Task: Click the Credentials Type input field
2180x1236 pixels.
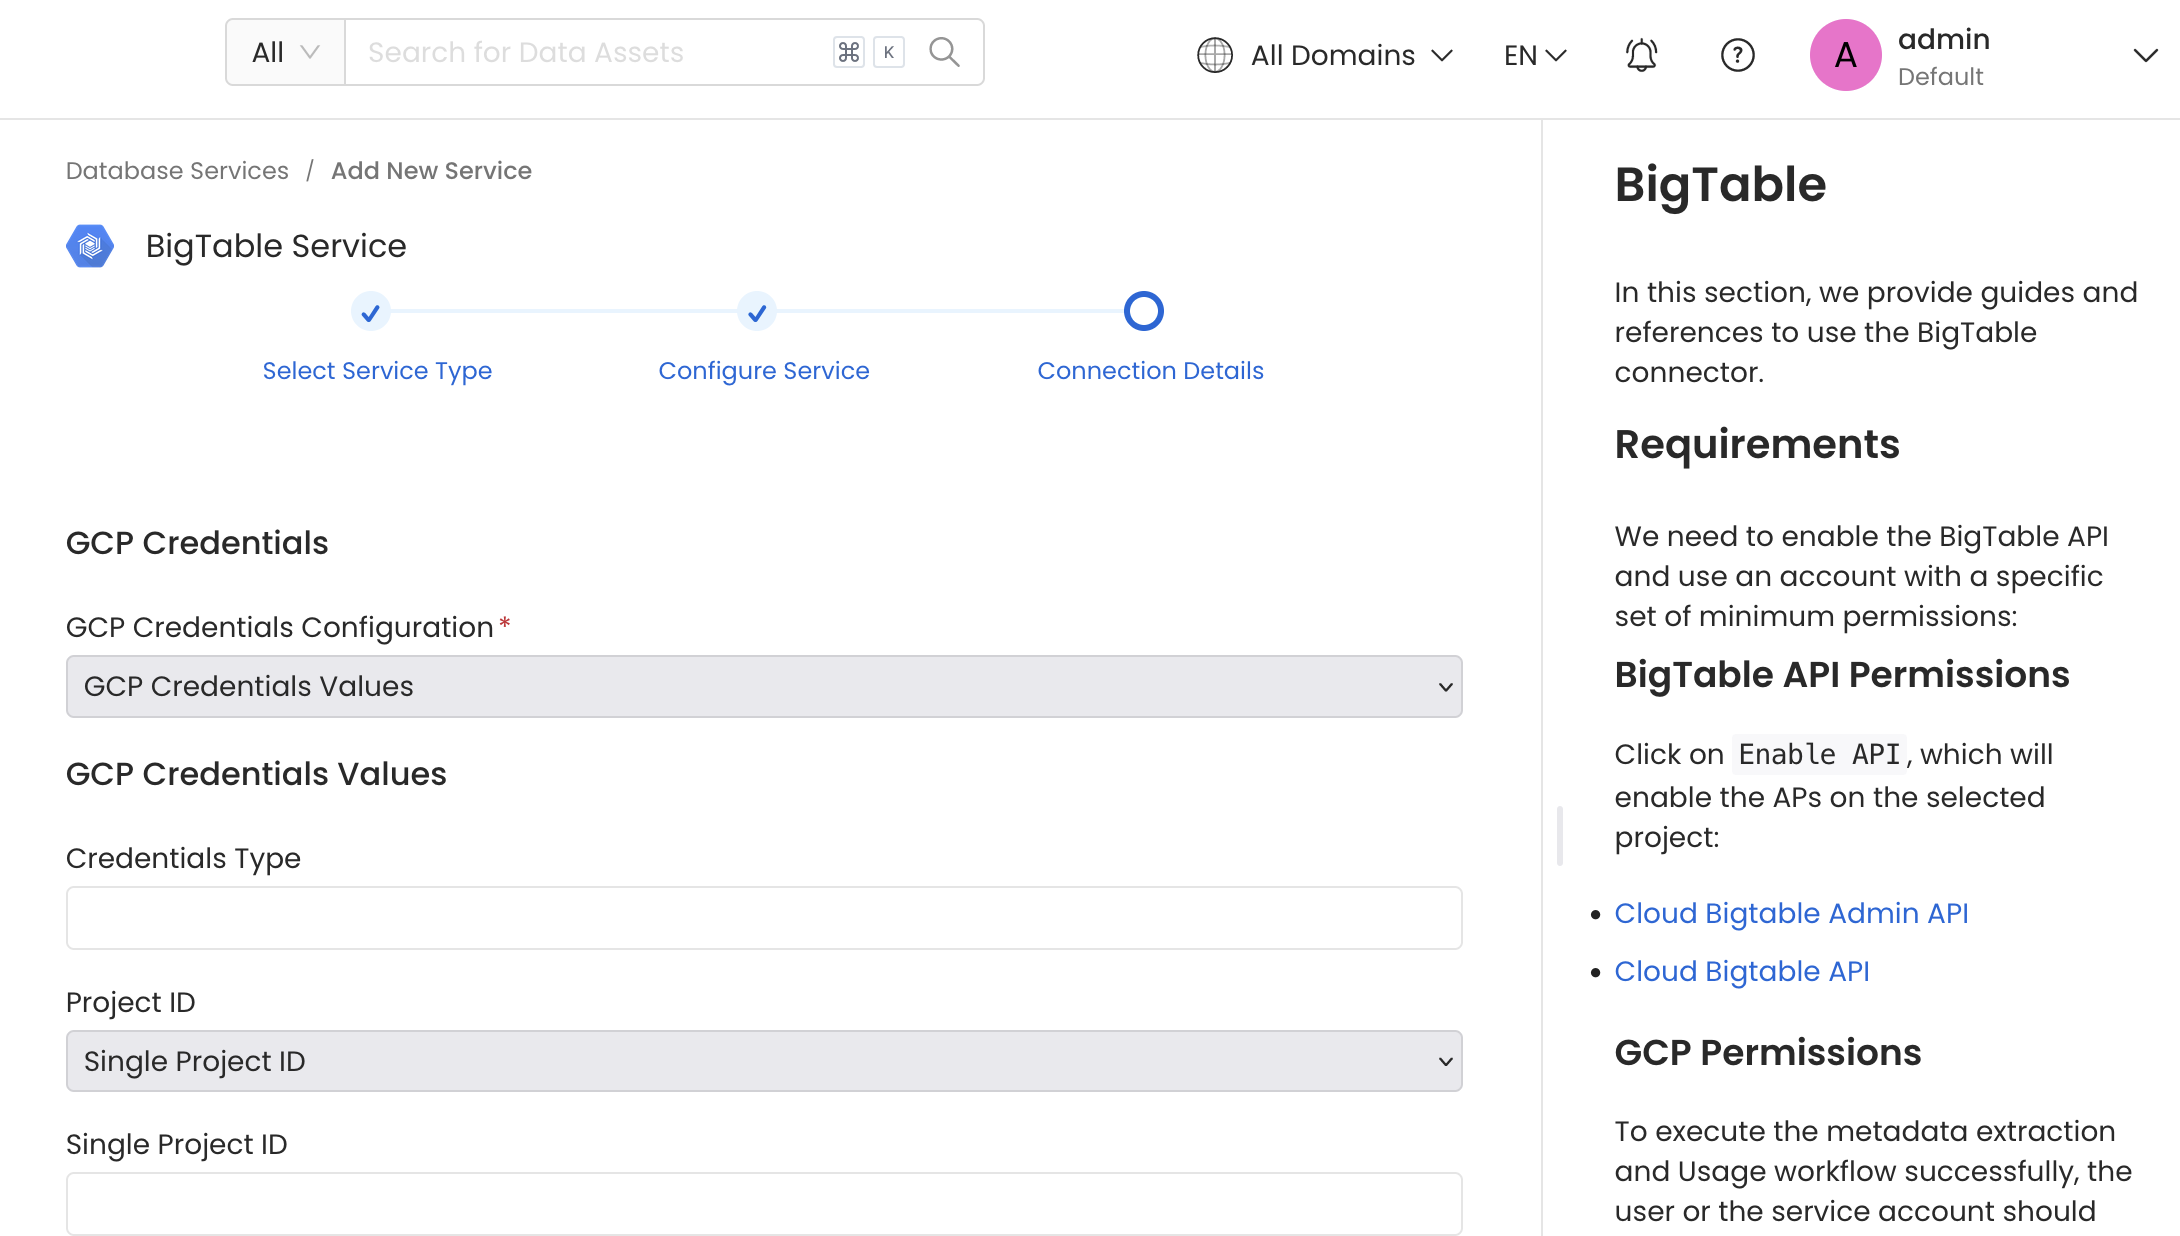Action: [x=764, y=917]
